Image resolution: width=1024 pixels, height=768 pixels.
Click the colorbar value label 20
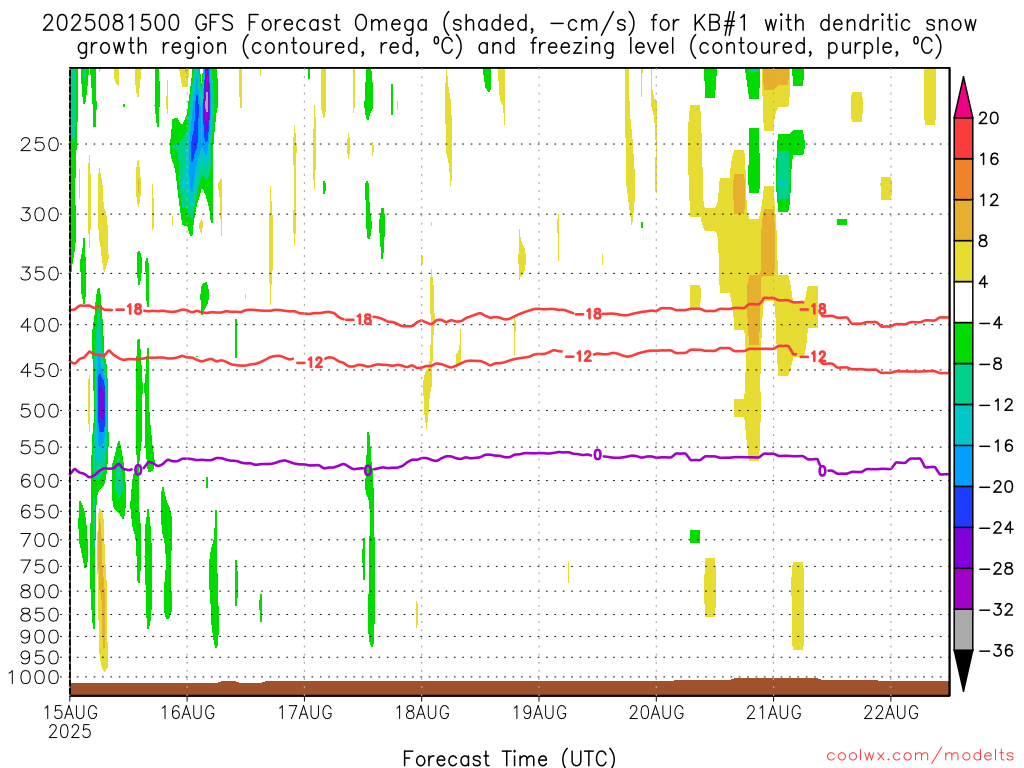989,118
